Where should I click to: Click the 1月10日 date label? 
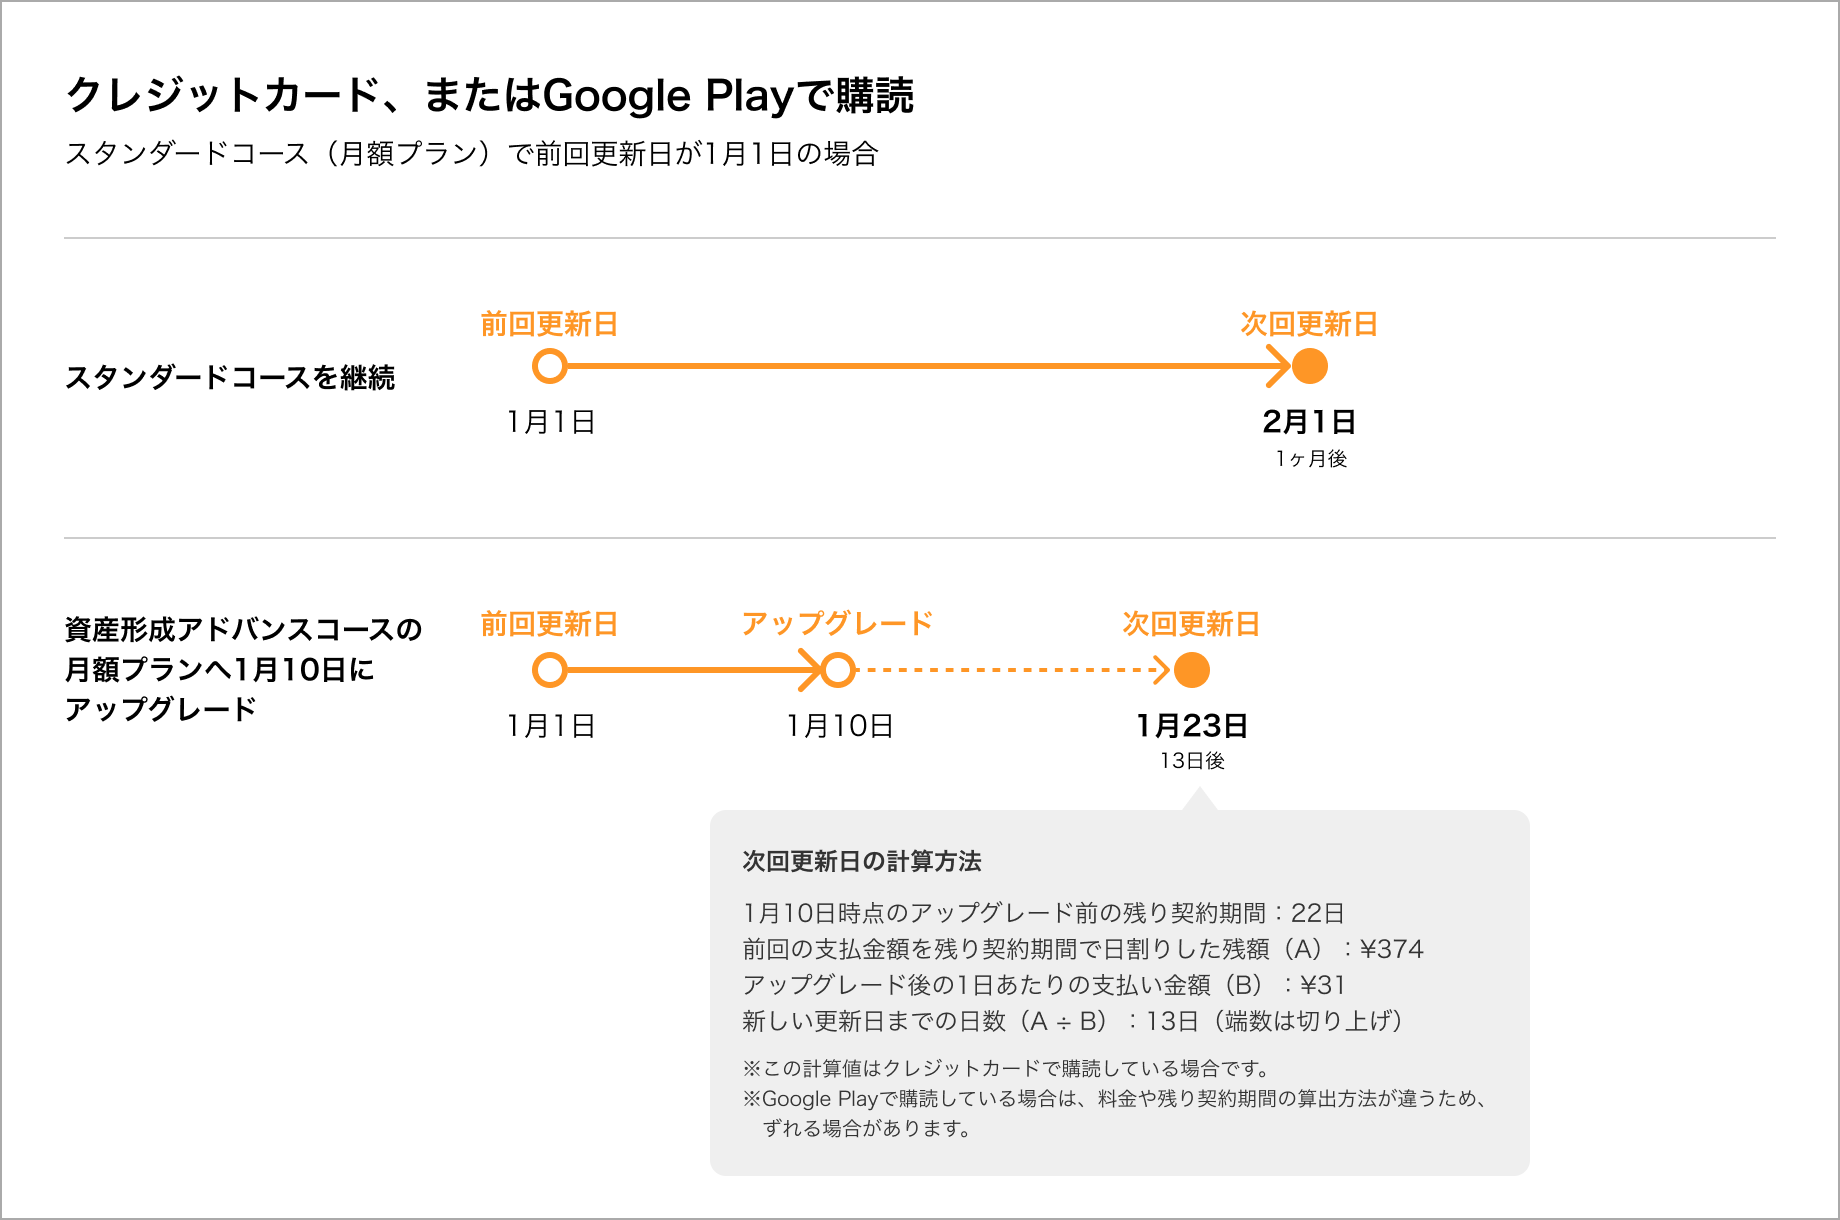(839, 726)
